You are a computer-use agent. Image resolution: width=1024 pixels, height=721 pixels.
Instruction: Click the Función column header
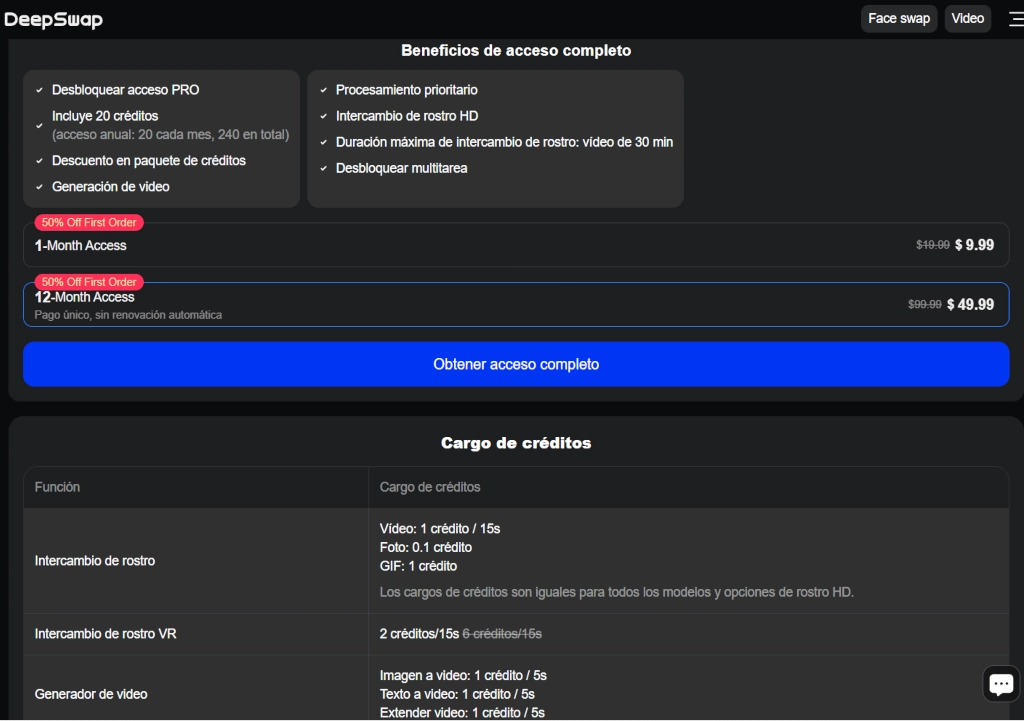pyautogui.click(x=57, y=487)
